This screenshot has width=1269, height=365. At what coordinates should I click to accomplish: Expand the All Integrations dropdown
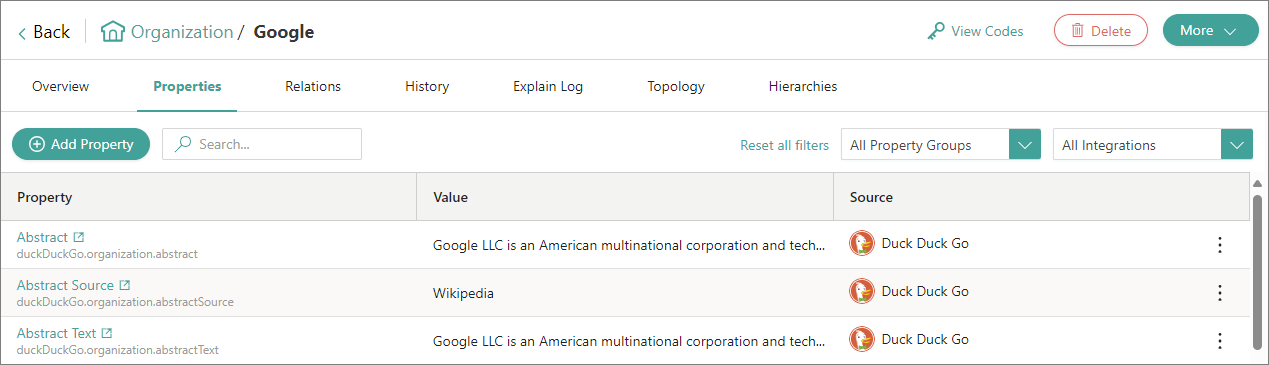(1237, 145)
